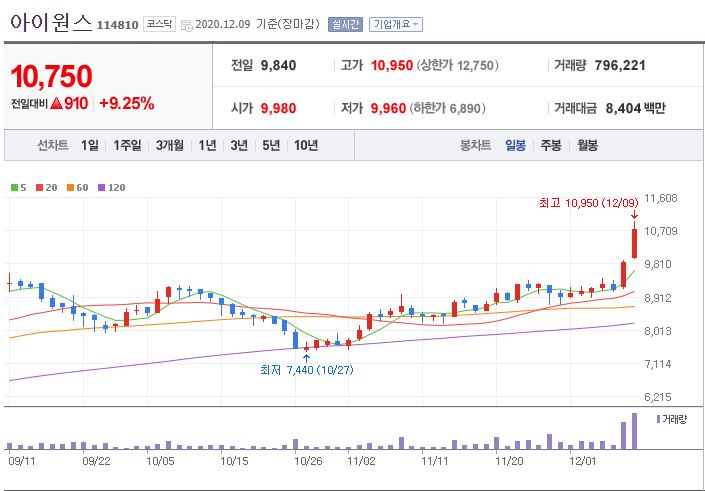Image resolution: width=705 pixels, height=491 pixels.
Task: Click the 전일 value 9,840
Action: pos(278,66)
